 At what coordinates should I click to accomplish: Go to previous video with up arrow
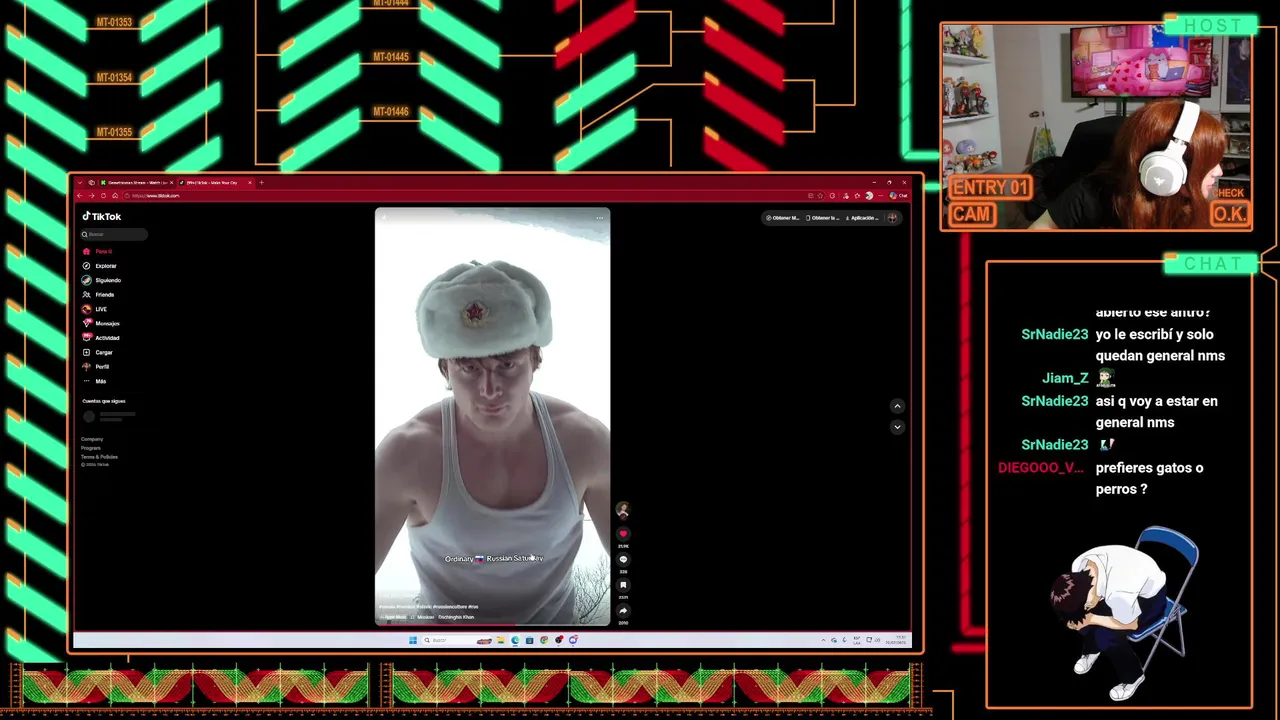click(x=897, y=406)
